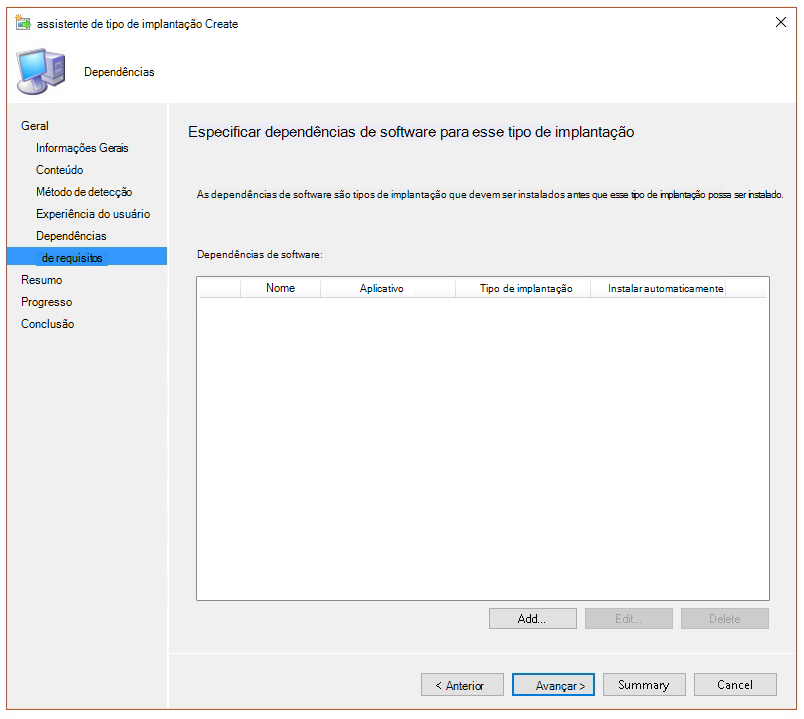Go to Resumo step
This screenshot has width=804, height=719.
pyautogui.click(x=42, y=280)
